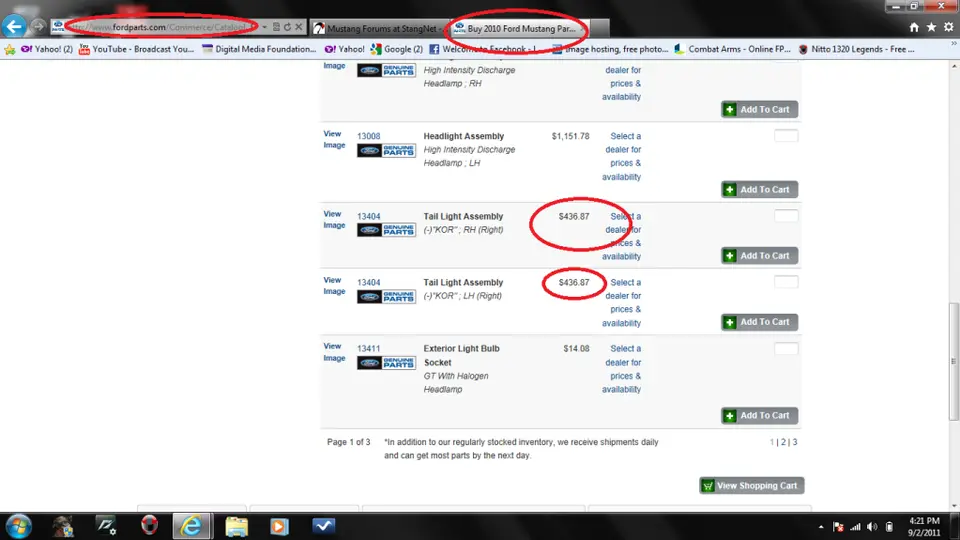Open the browser Home icon
The image size is (960, 540).
pos(914,27)
